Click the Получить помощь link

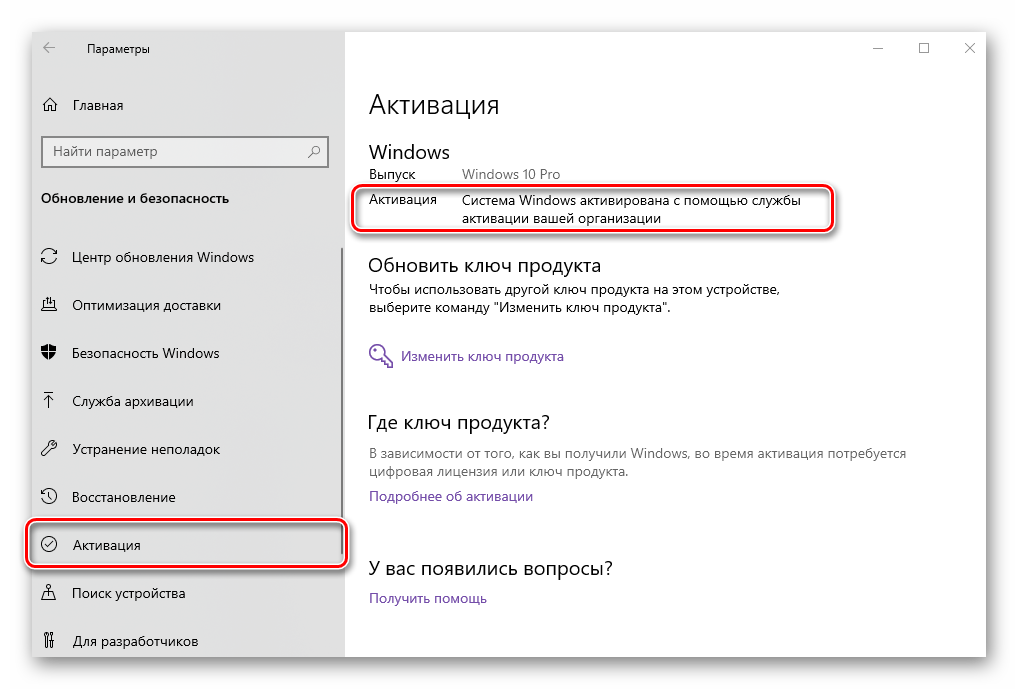[x=427, y=598]
